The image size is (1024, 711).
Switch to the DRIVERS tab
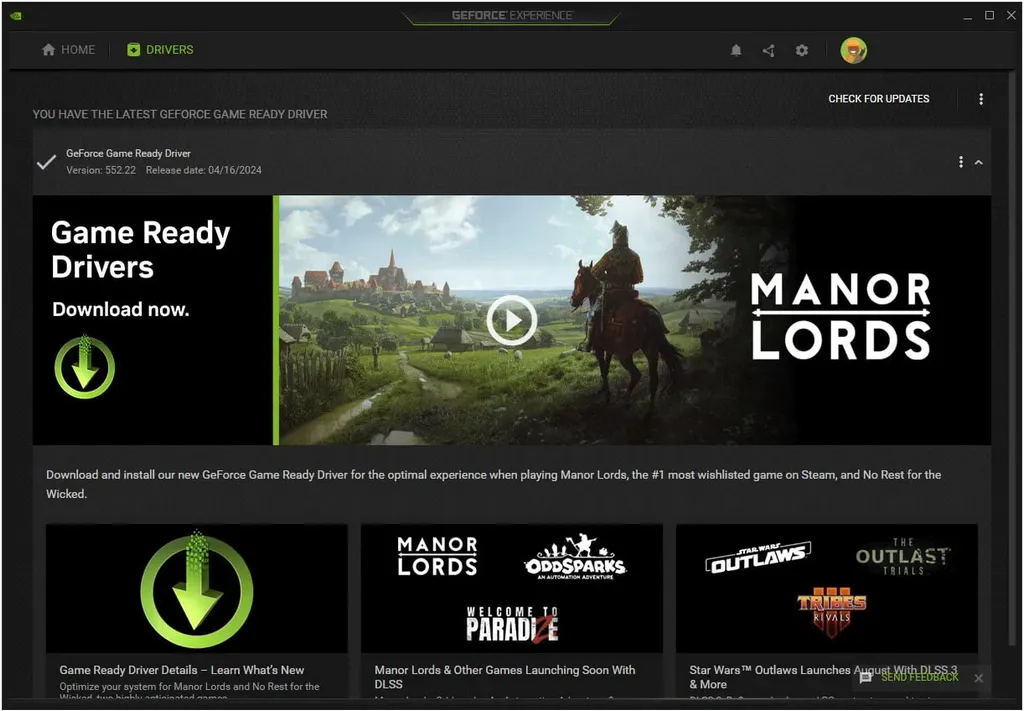(x=161, y=50)
